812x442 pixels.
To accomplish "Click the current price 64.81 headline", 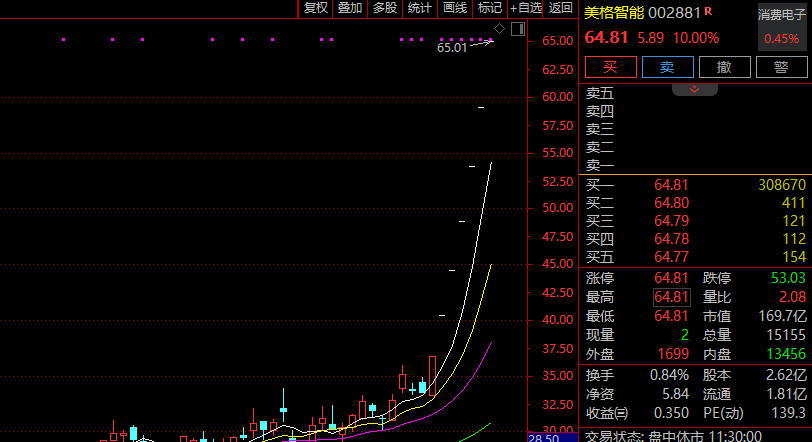I will pos(606,37).
